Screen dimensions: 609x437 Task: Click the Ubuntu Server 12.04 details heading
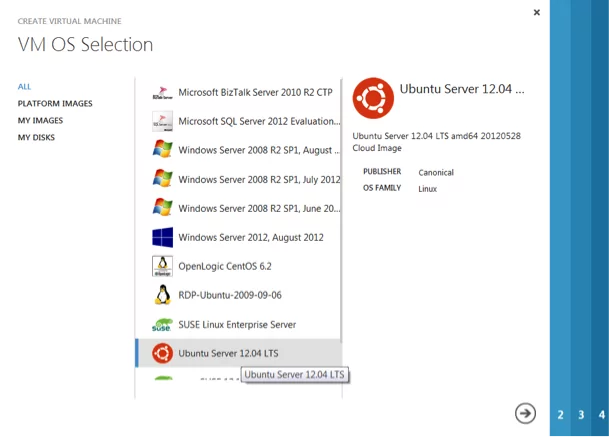[x=462, y=89]
